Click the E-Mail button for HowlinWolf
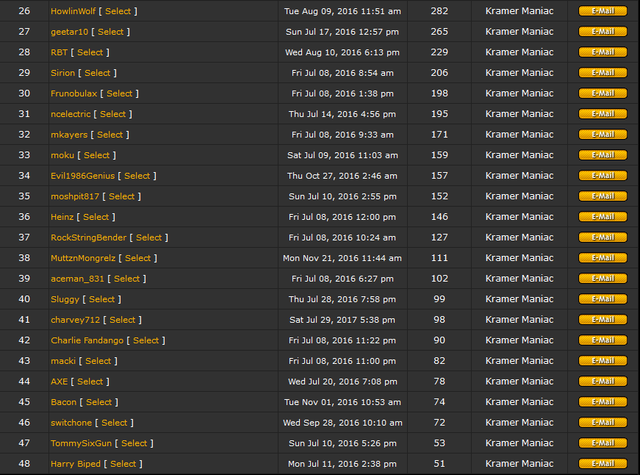 [x=603, y=11]
